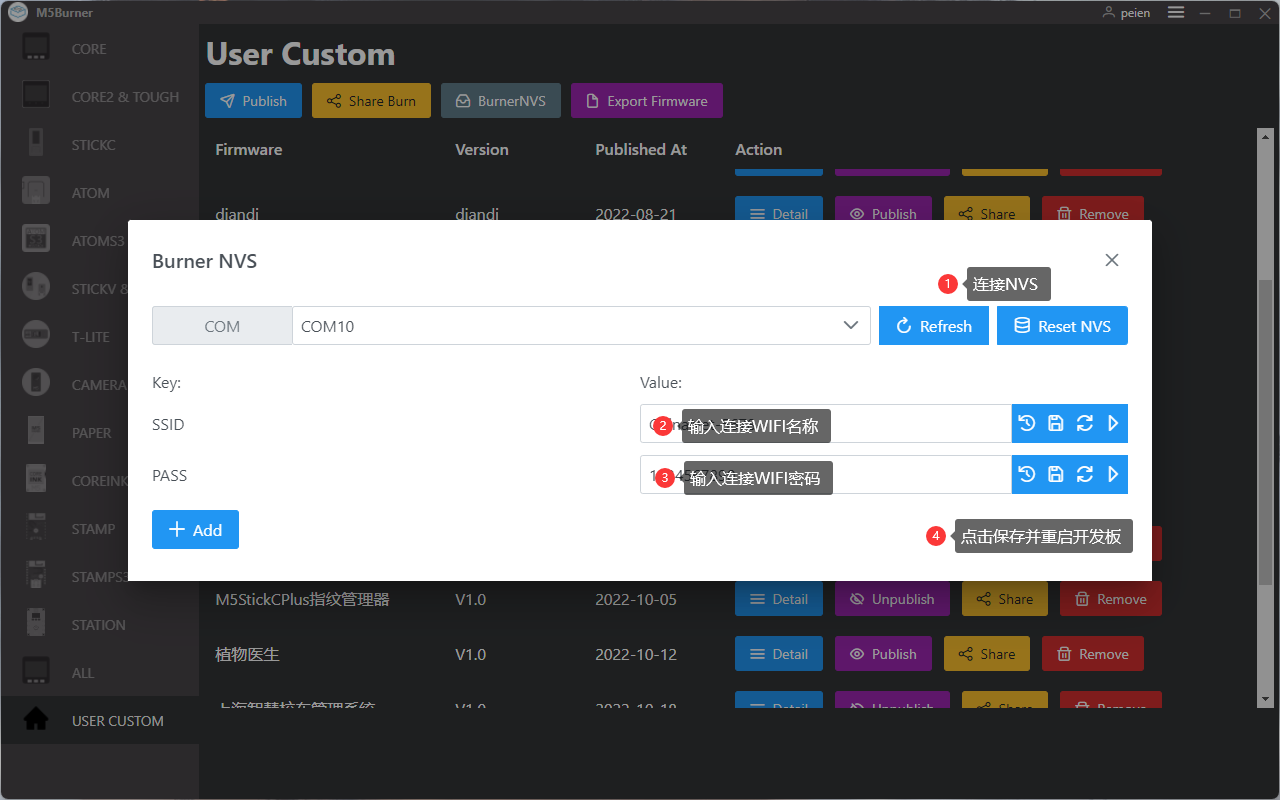Viewport: 1280px width, 800px height.
Task: Open the peien user account
Action: (1126, 13)
